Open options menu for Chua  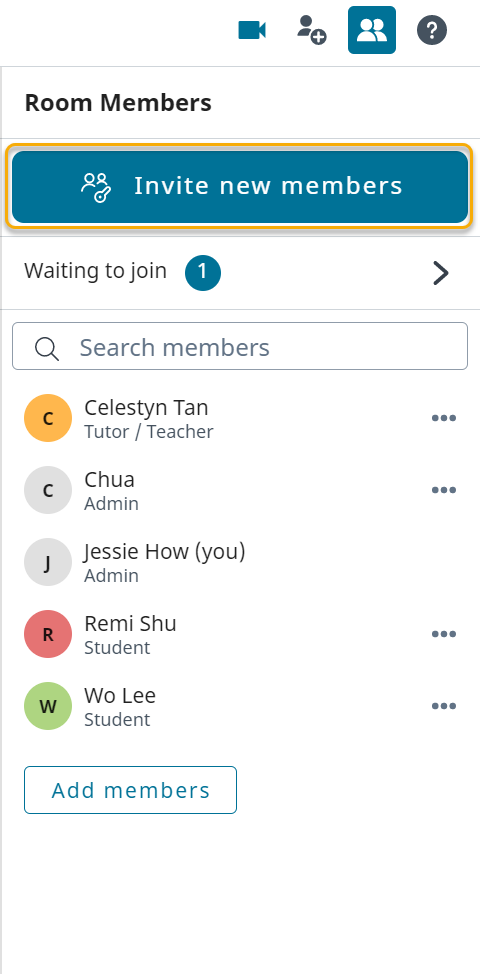[x=444, y=490]
